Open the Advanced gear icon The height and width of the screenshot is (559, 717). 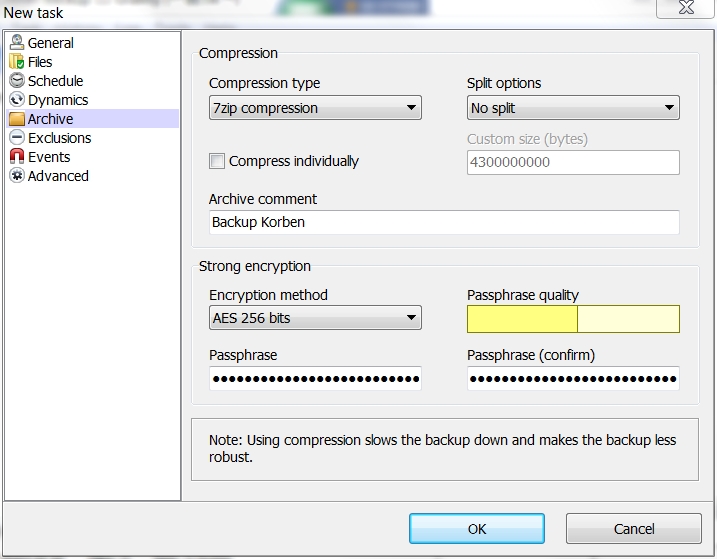tap(17, 176)
